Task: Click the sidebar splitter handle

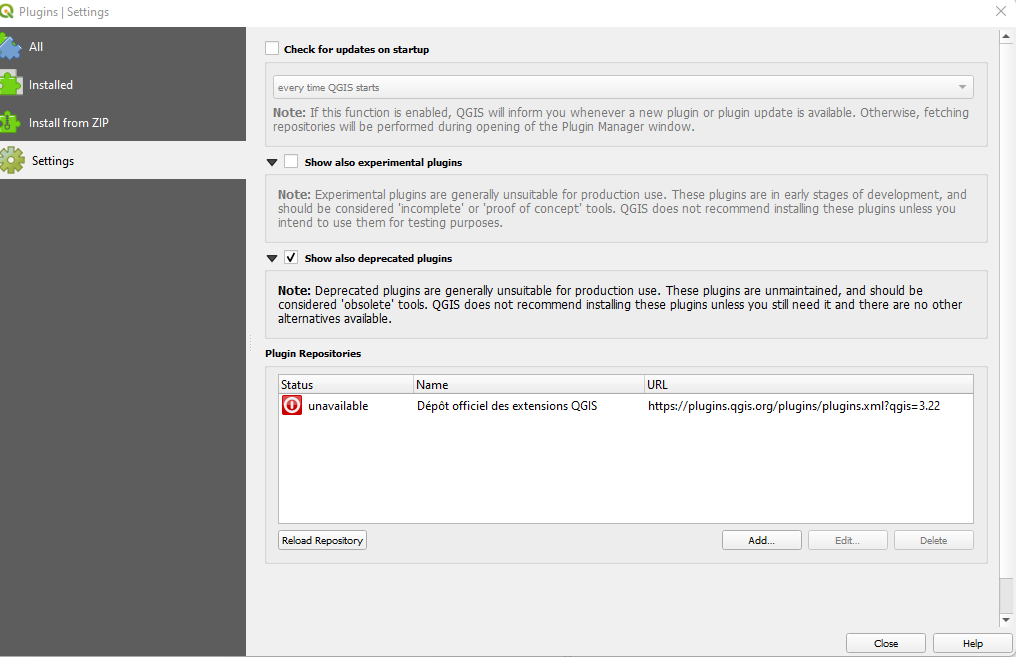Action: (250, 343)
